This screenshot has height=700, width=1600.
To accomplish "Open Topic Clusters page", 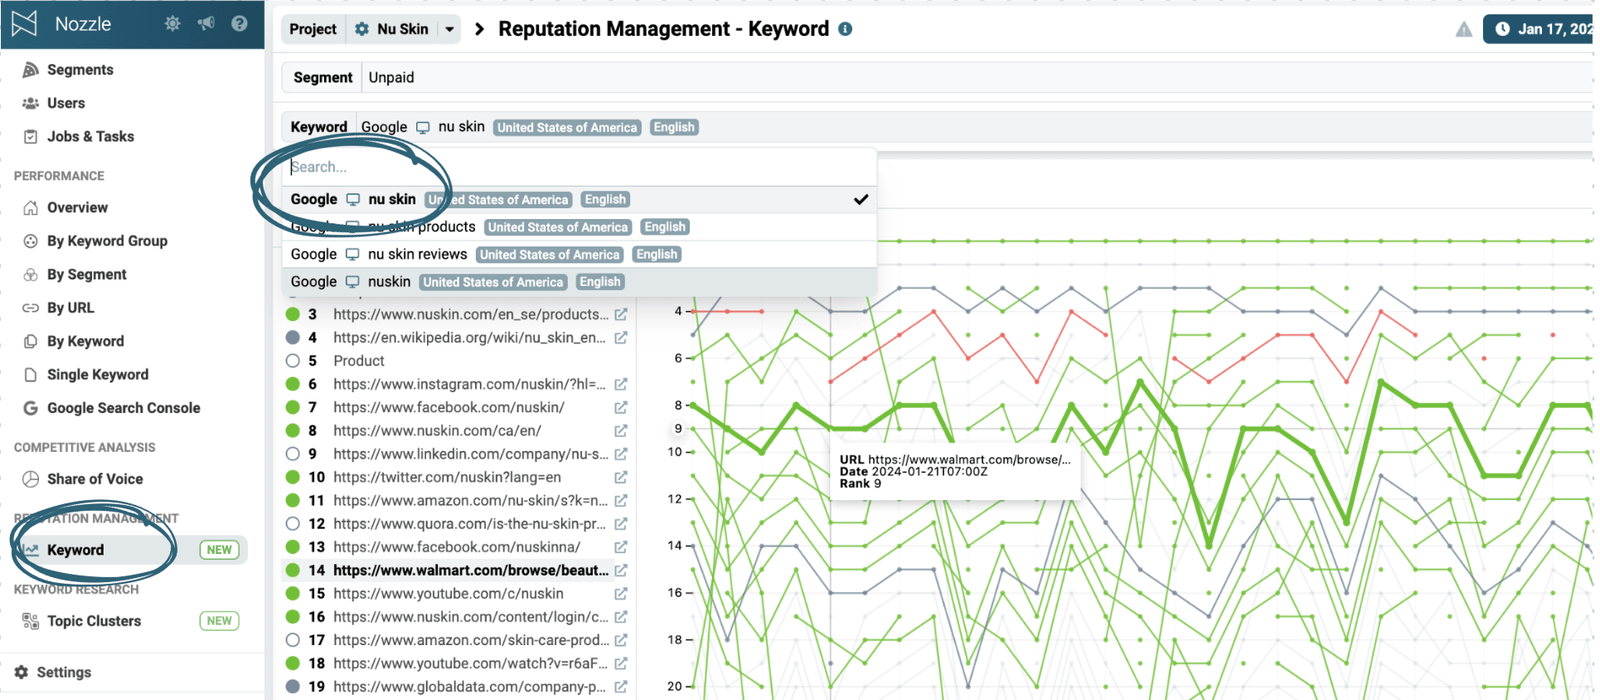I will coord(94,621).
